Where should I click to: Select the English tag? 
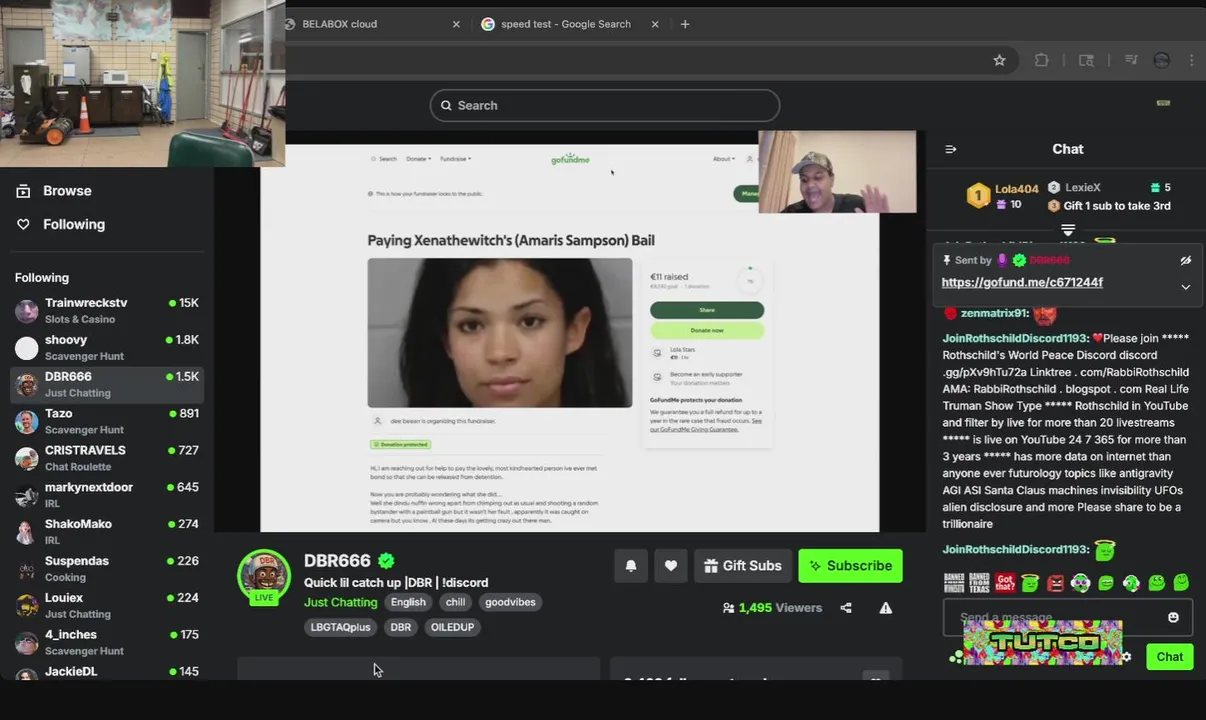(x=408, y=602)
